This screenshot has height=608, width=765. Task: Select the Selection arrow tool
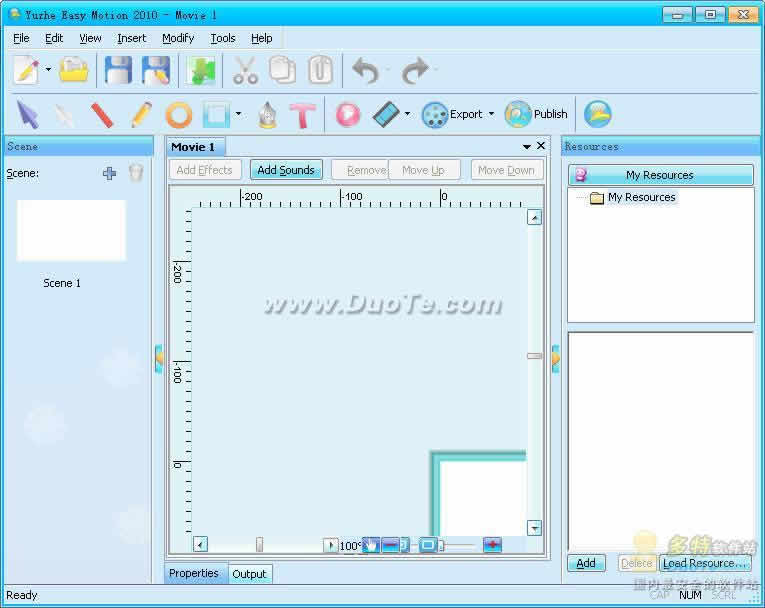27,115
